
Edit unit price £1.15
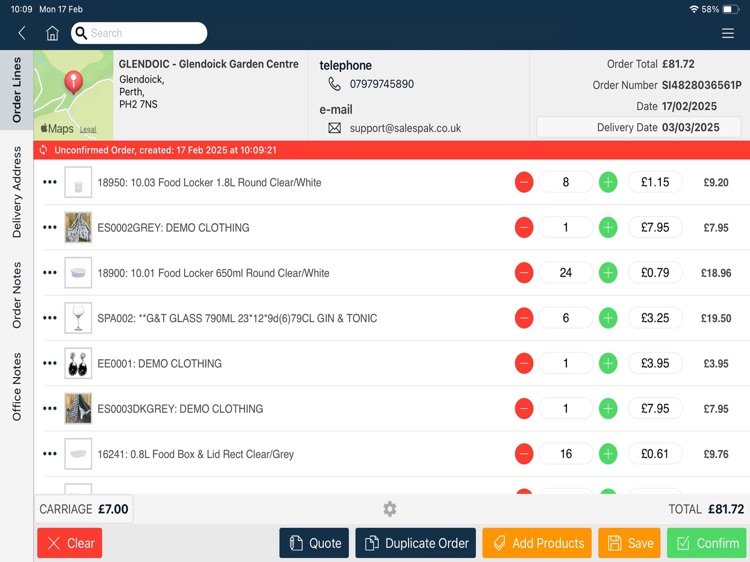(x=655, y=182)
